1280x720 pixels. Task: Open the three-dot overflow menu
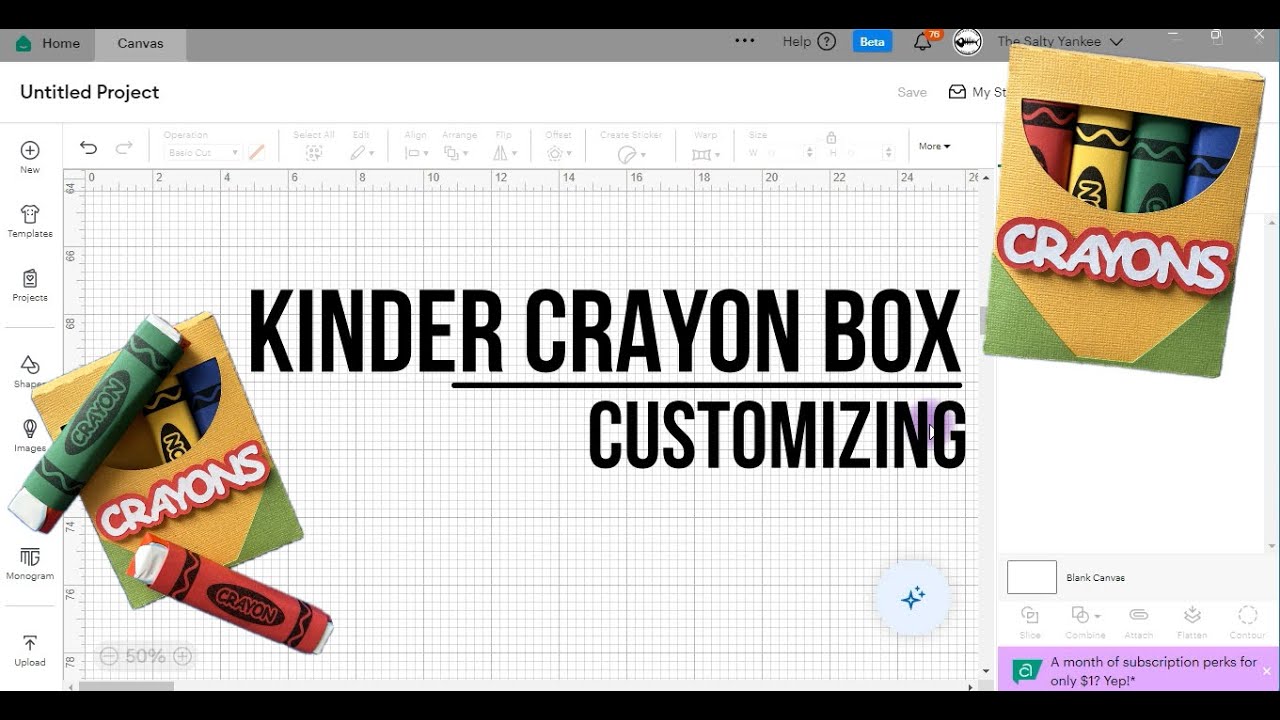(x=744, y=41)
